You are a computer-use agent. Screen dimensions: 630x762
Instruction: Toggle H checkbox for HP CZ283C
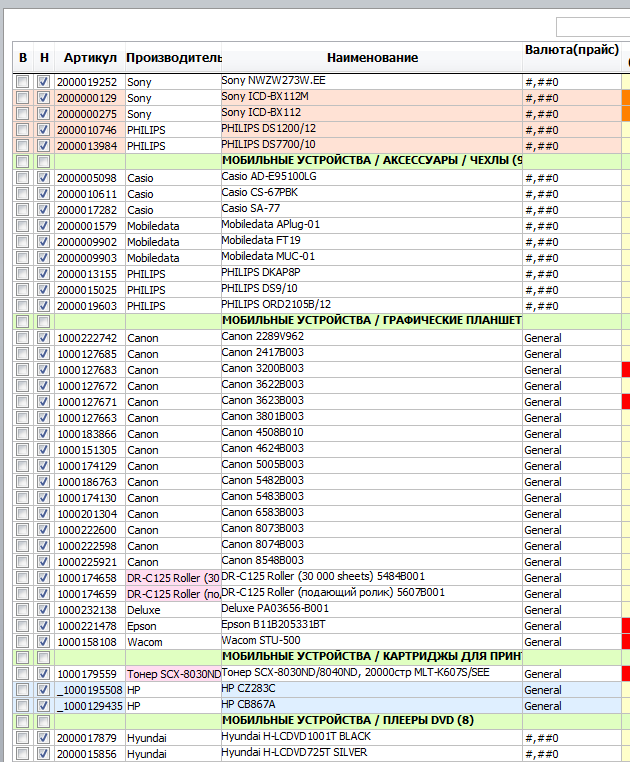[x=43, y=690]
